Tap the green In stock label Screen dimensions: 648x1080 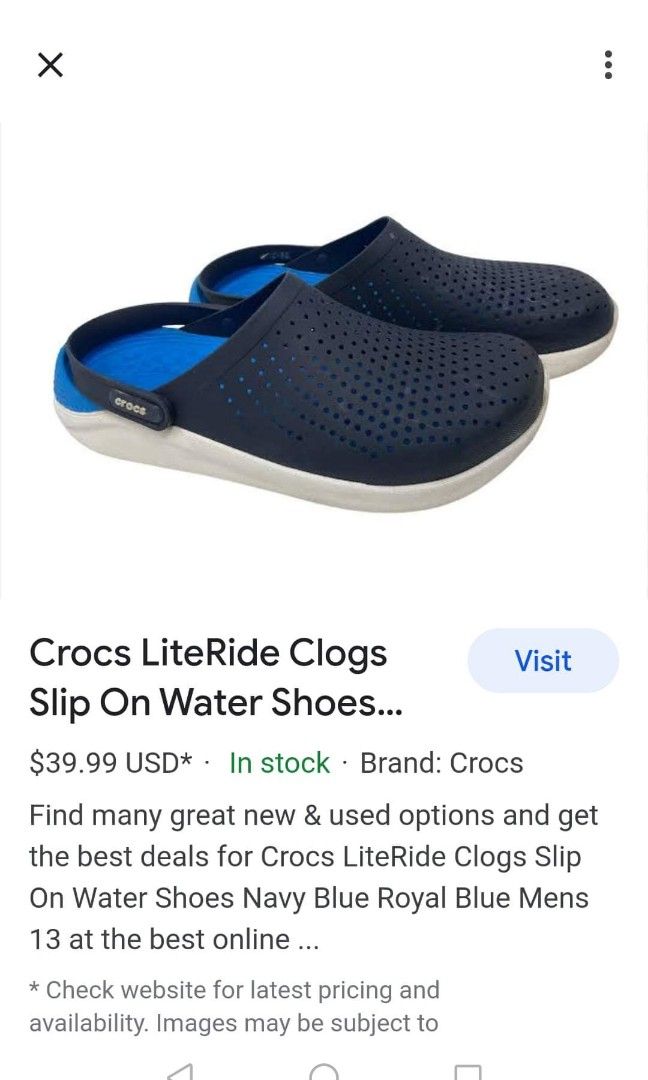(x=280, y=763)
